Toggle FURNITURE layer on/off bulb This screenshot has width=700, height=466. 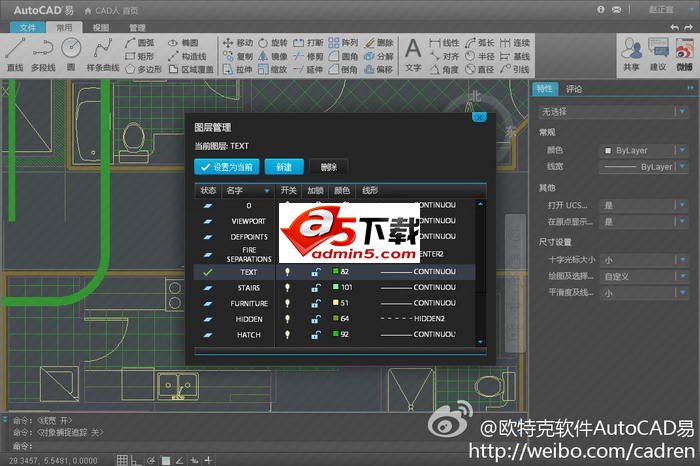click(x=288, y=303)
